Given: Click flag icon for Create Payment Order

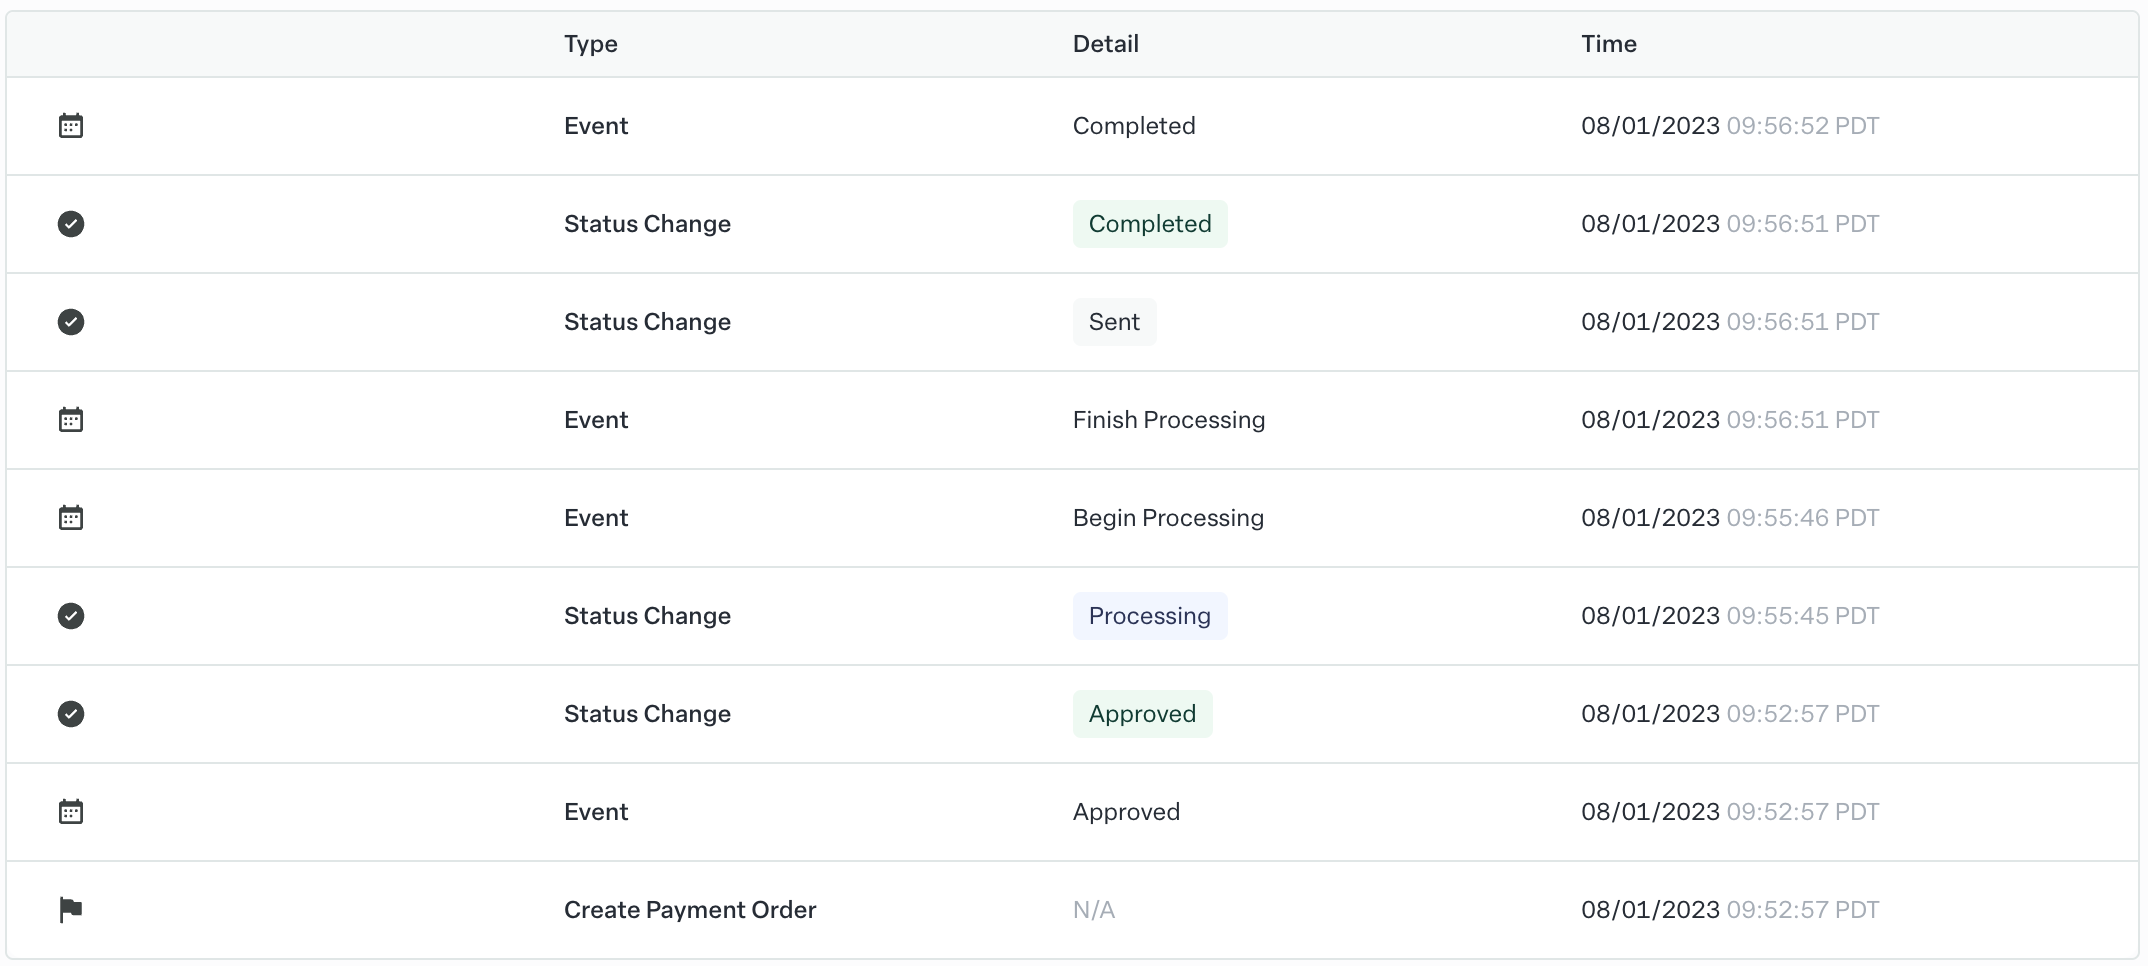Looking at the screenshot, I should [71, 910].
